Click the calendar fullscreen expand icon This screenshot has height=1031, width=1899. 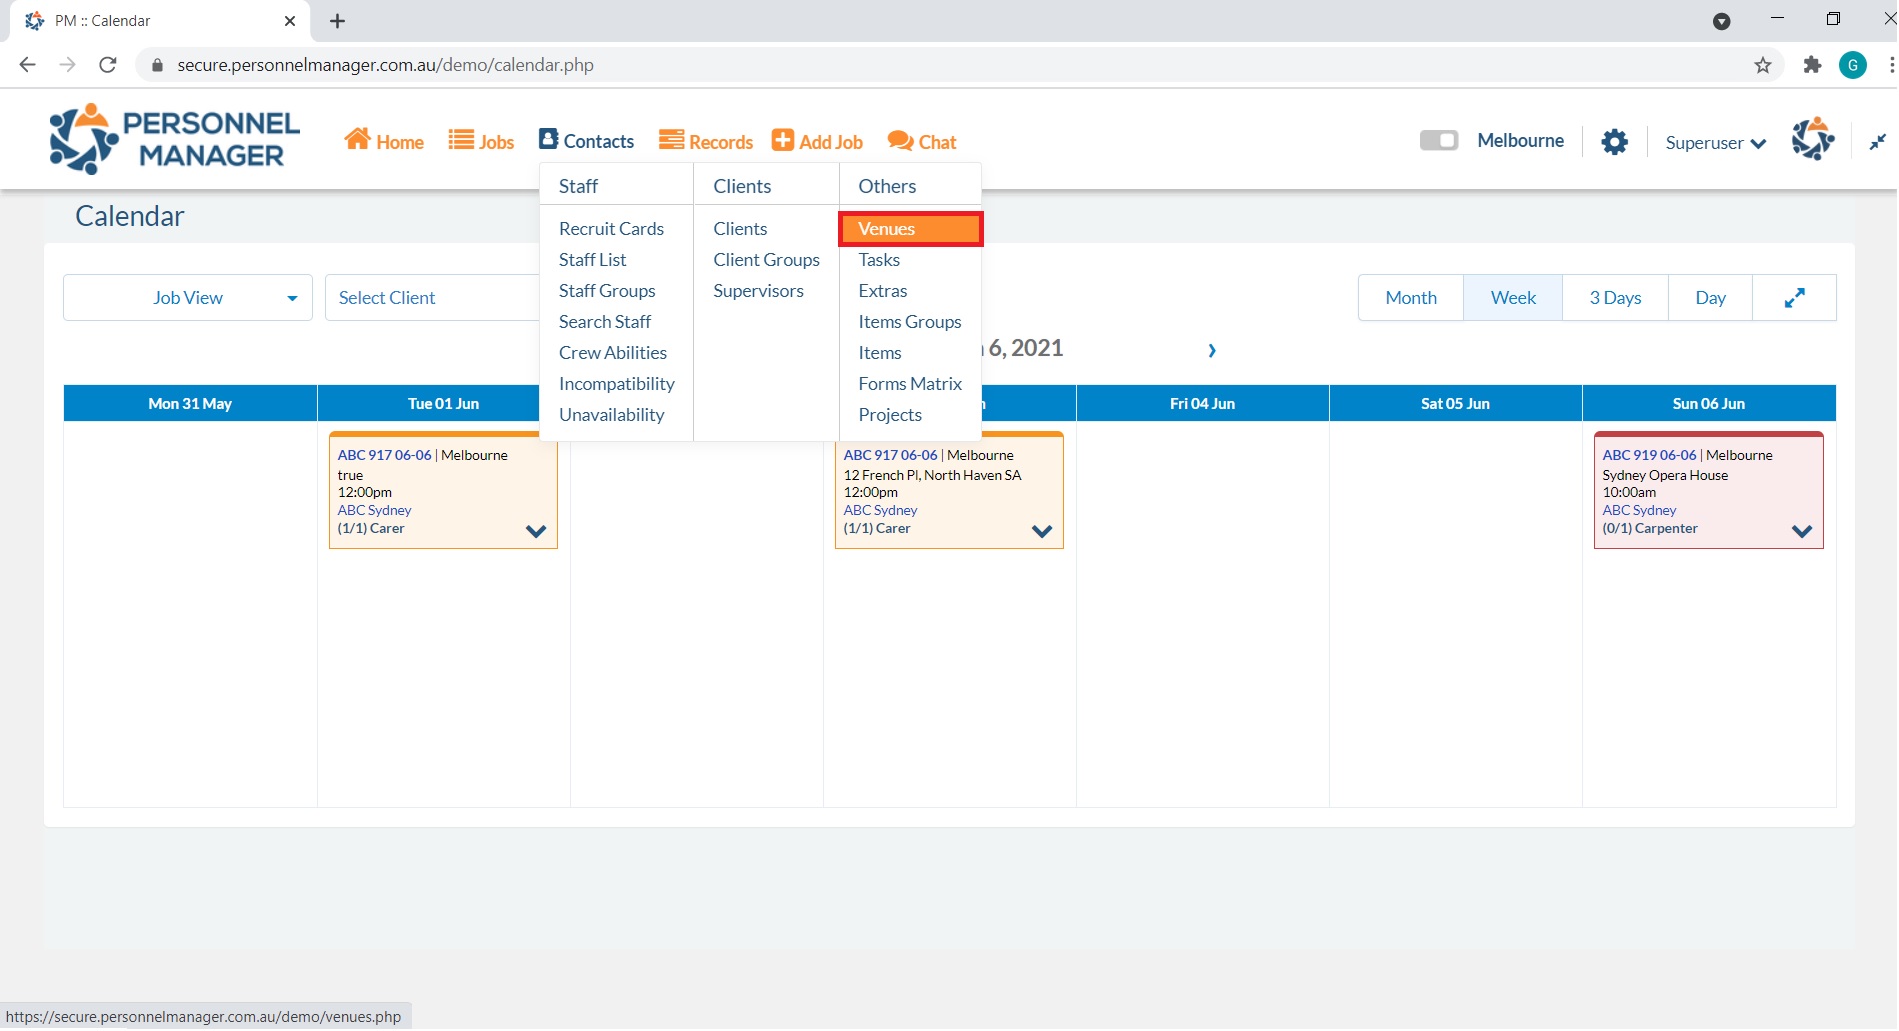(x=1794, y=298)
